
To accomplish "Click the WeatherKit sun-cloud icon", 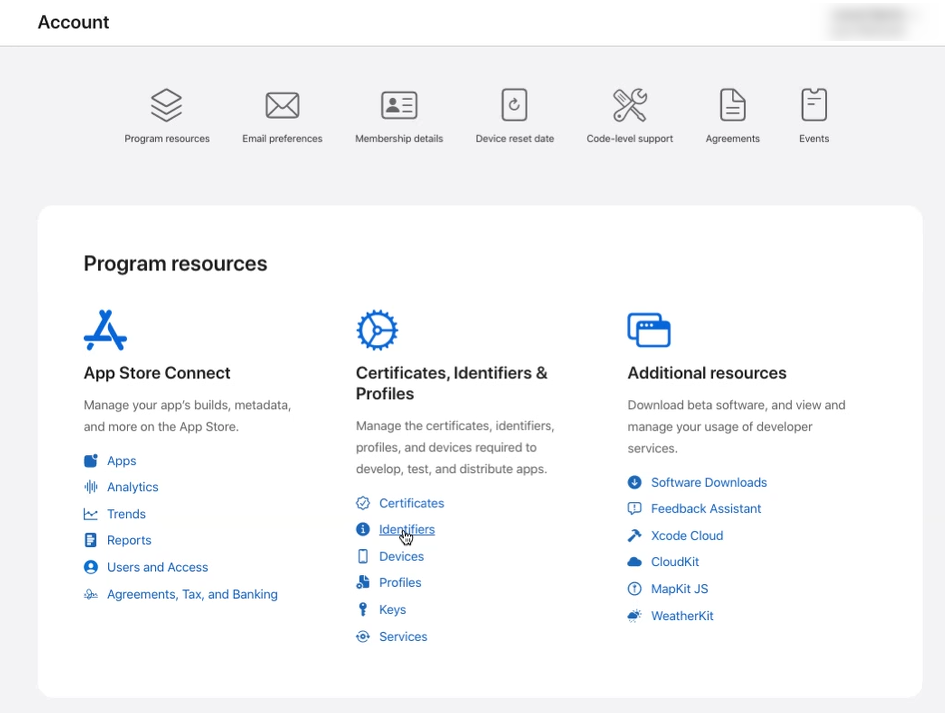I will pos(635,616).
